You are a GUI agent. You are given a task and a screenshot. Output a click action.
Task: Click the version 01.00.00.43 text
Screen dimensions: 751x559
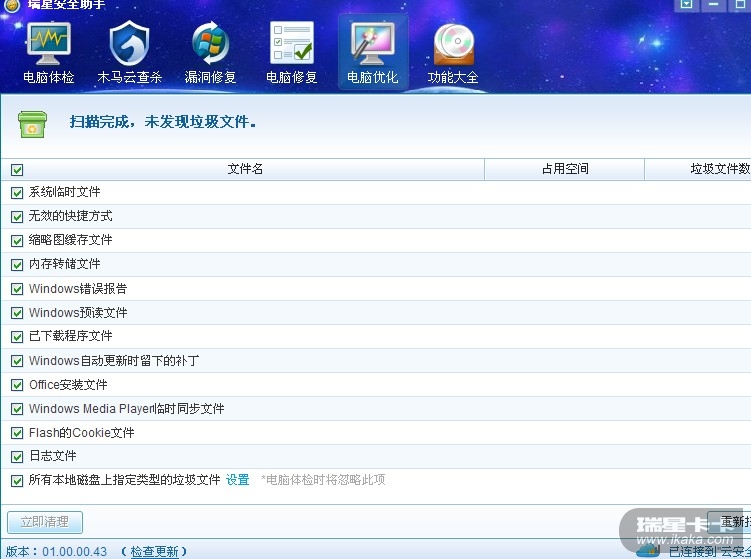click(x=75, y=551)
